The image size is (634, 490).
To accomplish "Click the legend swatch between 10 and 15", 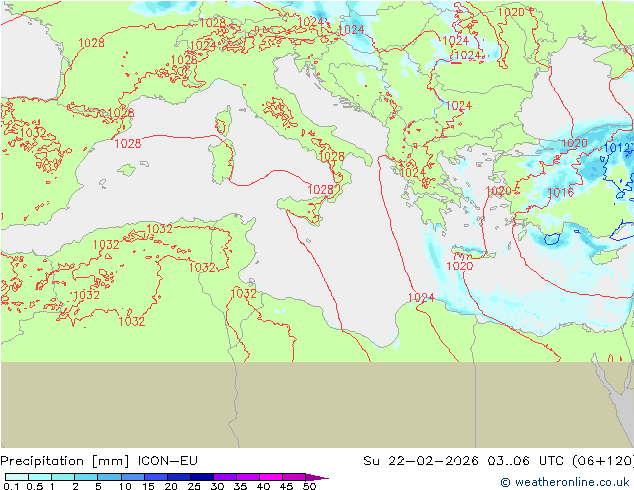I will (133, 477).
